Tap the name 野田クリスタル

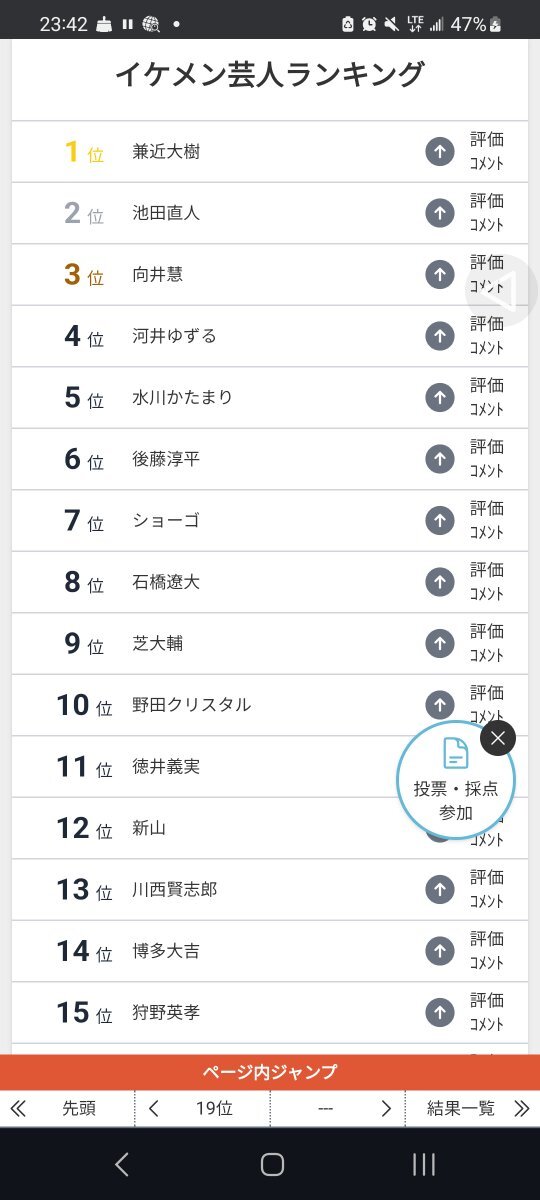(x=192, y=705)
